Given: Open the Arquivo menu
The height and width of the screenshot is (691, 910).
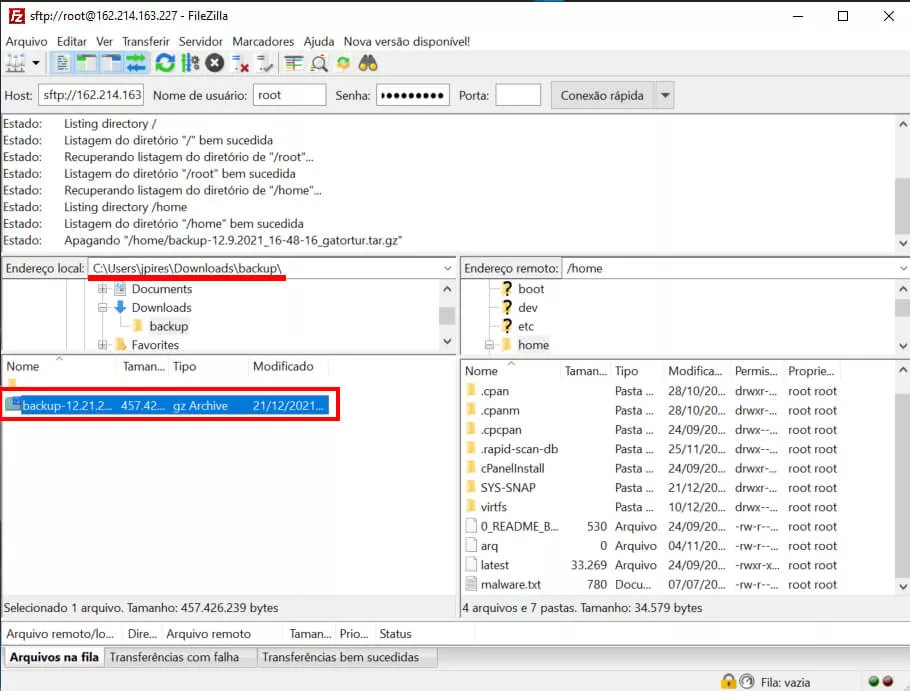Looking at the screenshot, I should point(26,41).
